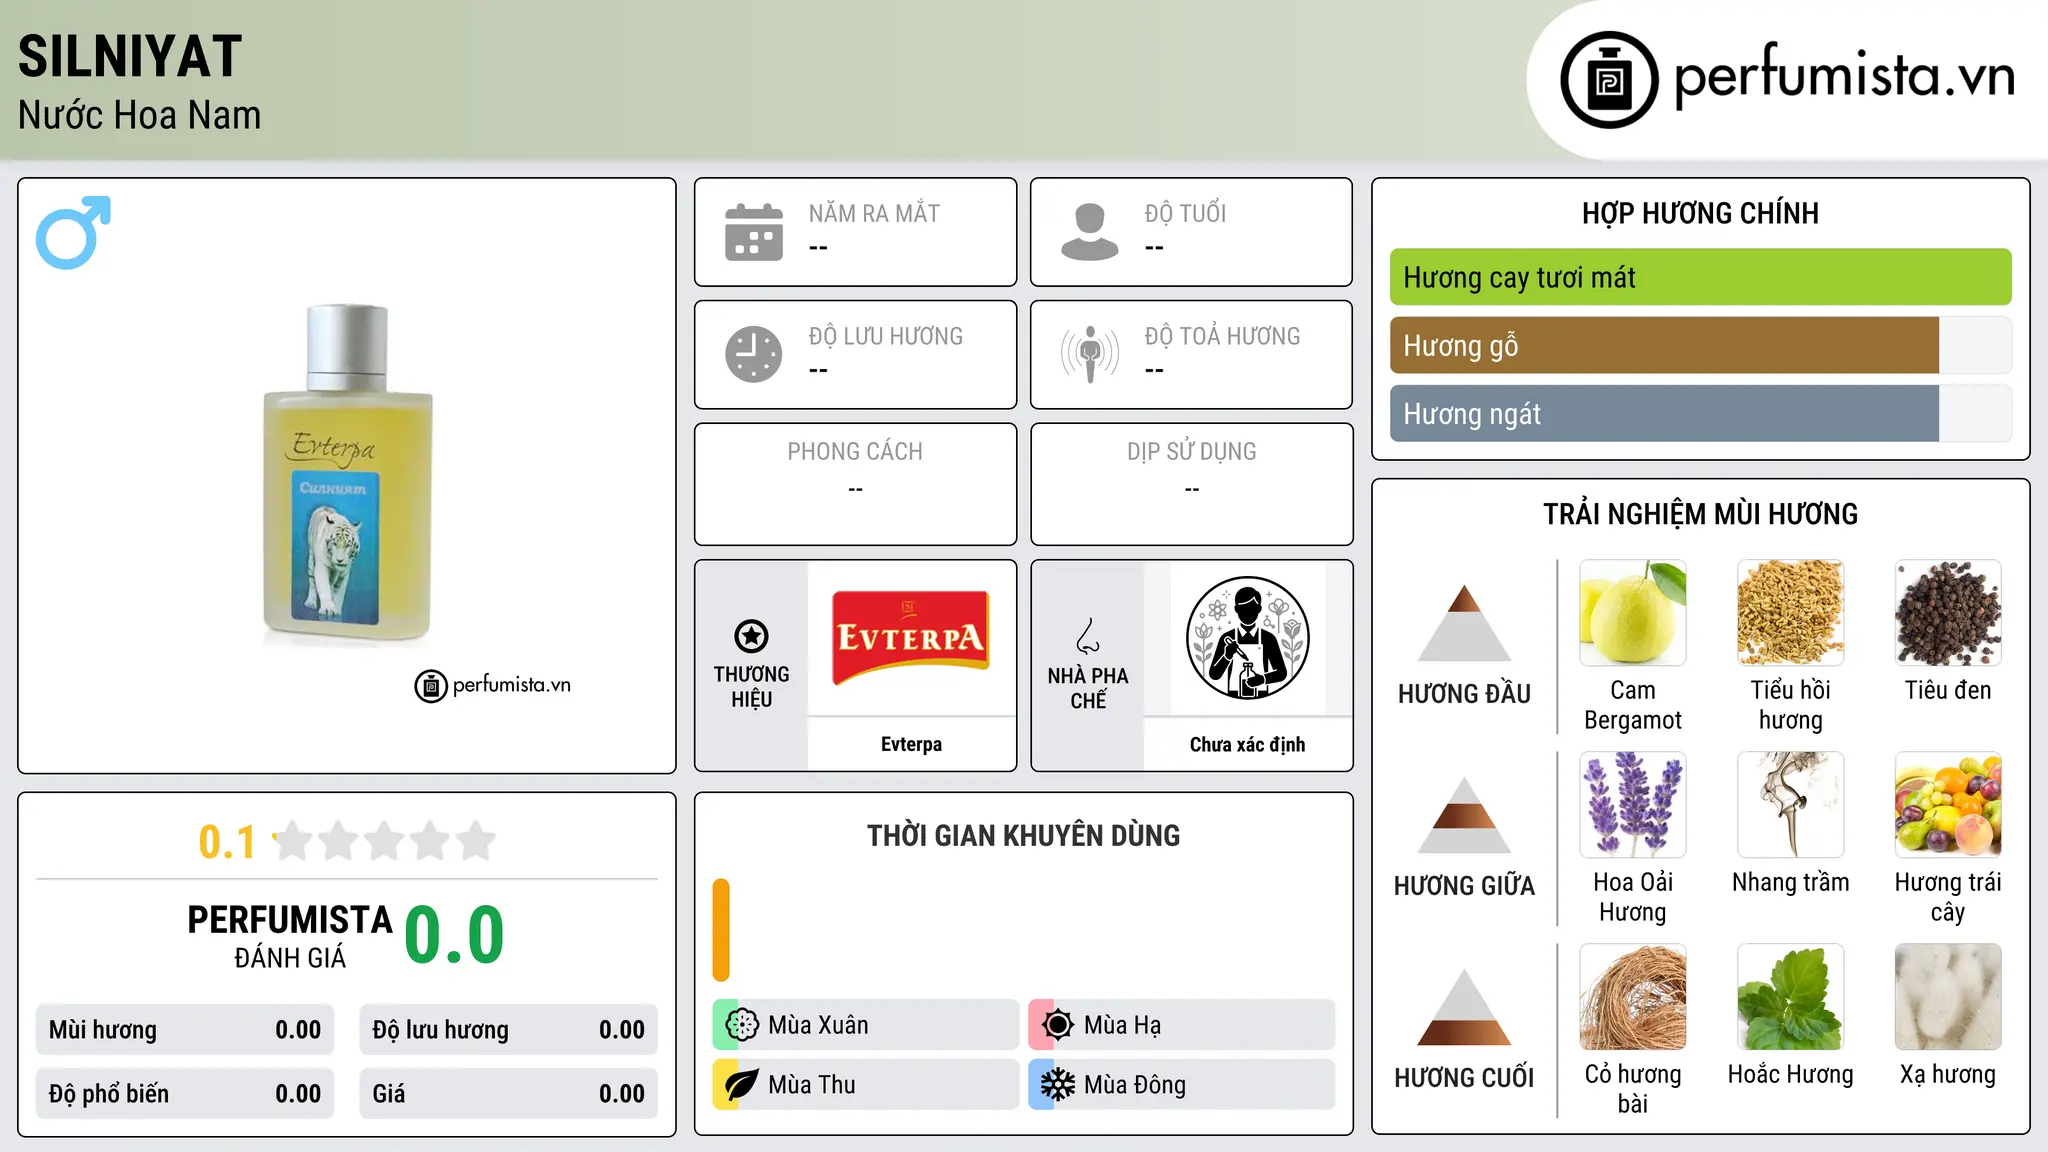Image resolution: width=2048 pixels, height=1152 pixels.
Task: Open the Cỏ hương bài note image
Action: pos(1633,996)
